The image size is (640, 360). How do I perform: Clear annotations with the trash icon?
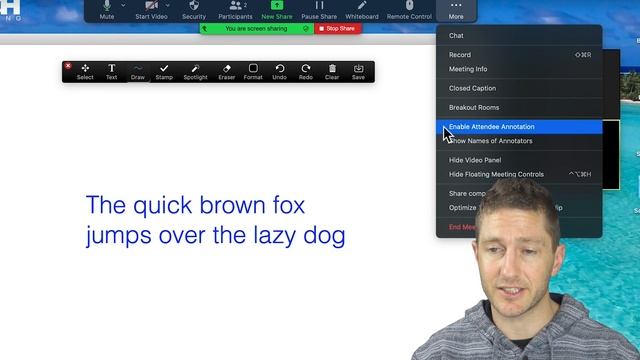332,72
